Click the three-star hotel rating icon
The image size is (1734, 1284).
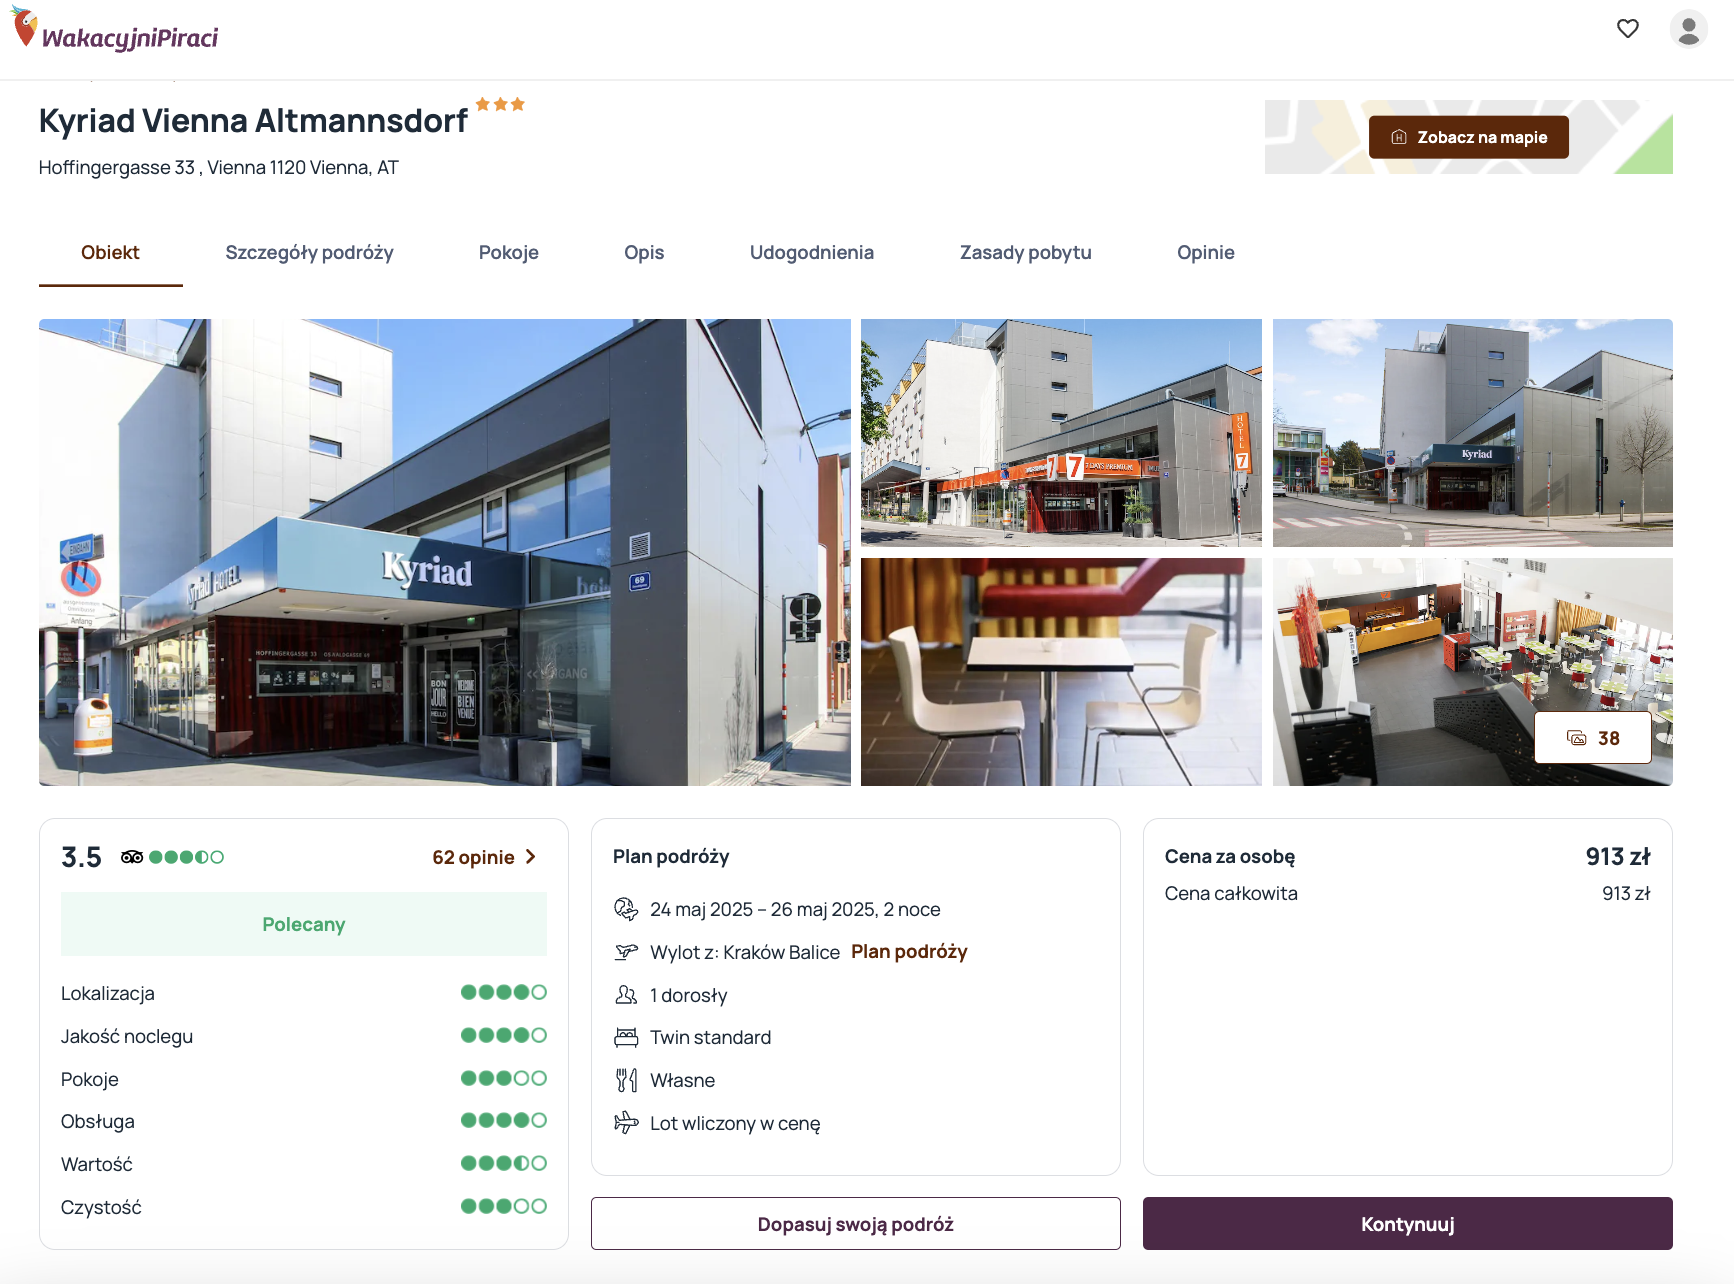coord(500,104)
